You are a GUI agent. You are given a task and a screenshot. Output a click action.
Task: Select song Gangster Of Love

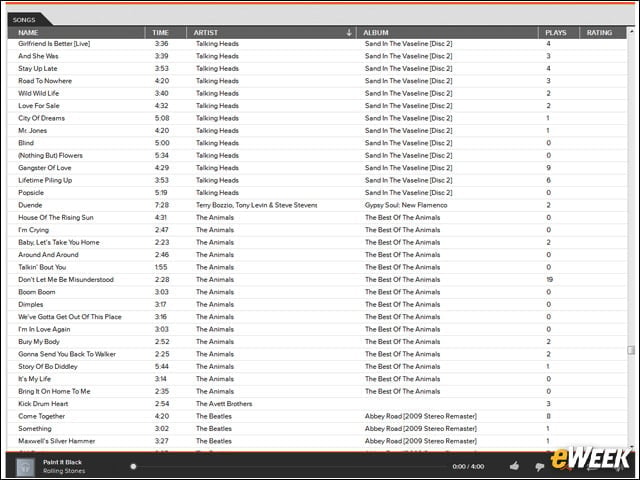pos(44,168)
